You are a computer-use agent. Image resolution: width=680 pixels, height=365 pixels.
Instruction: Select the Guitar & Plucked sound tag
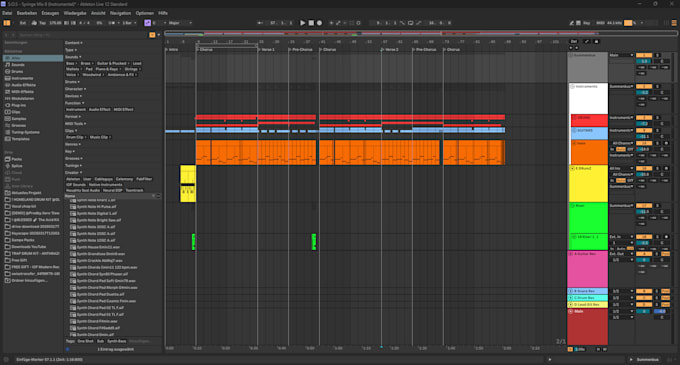tap(113, 63)
